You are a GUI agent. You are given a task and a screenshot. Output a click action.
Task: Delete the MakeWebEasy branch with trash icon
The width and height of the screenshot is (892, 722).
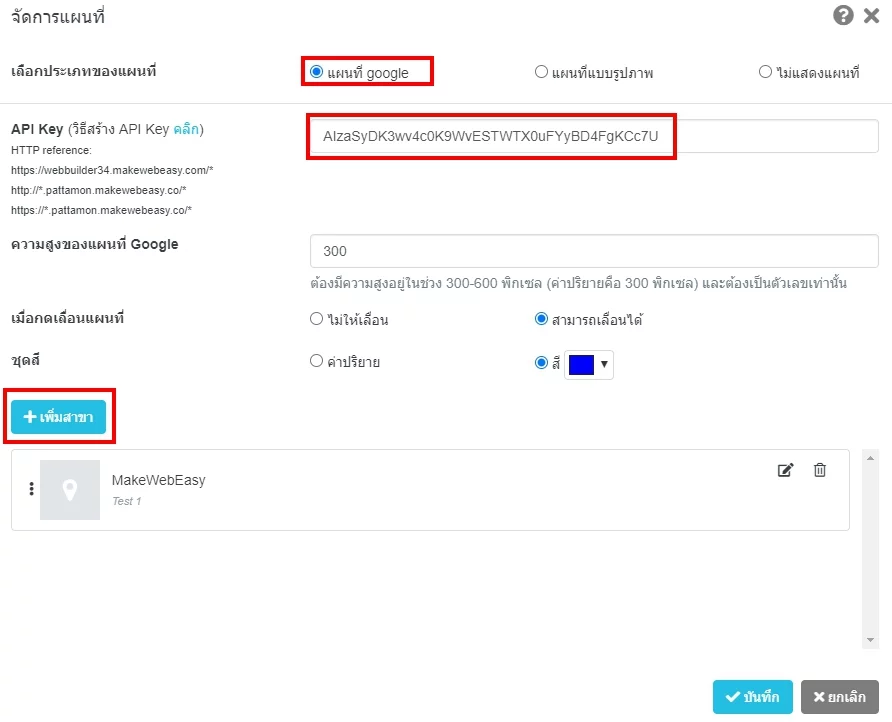click(820, 470)
